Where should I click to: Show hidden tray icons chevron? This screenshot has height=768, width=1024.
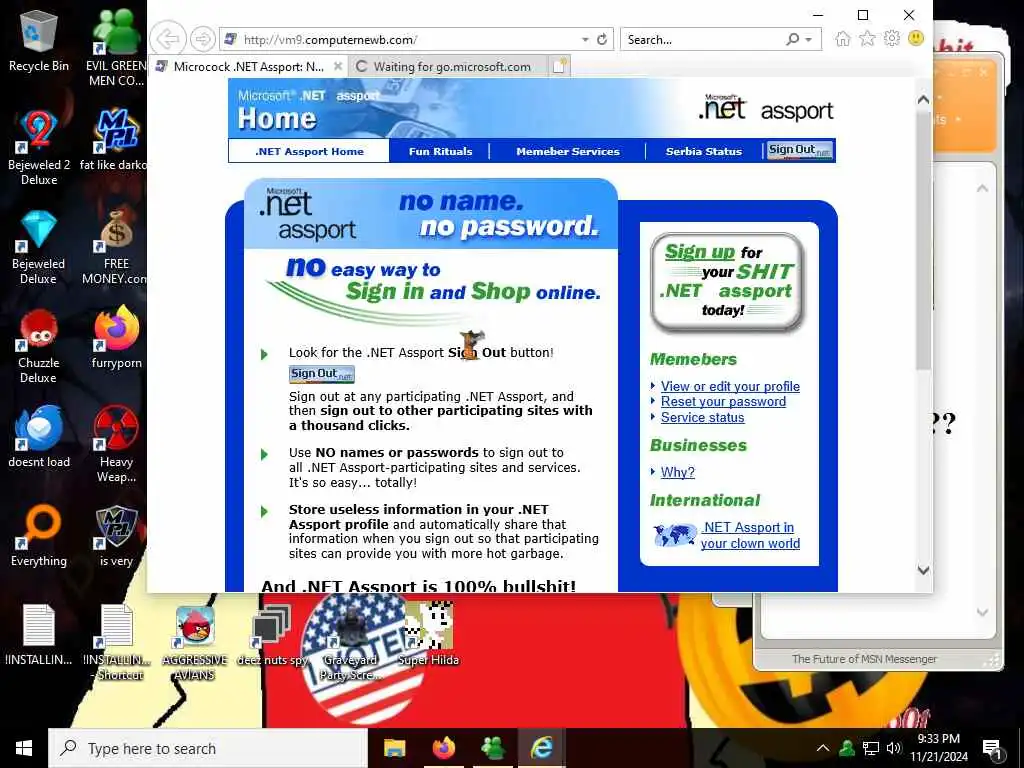822,748
